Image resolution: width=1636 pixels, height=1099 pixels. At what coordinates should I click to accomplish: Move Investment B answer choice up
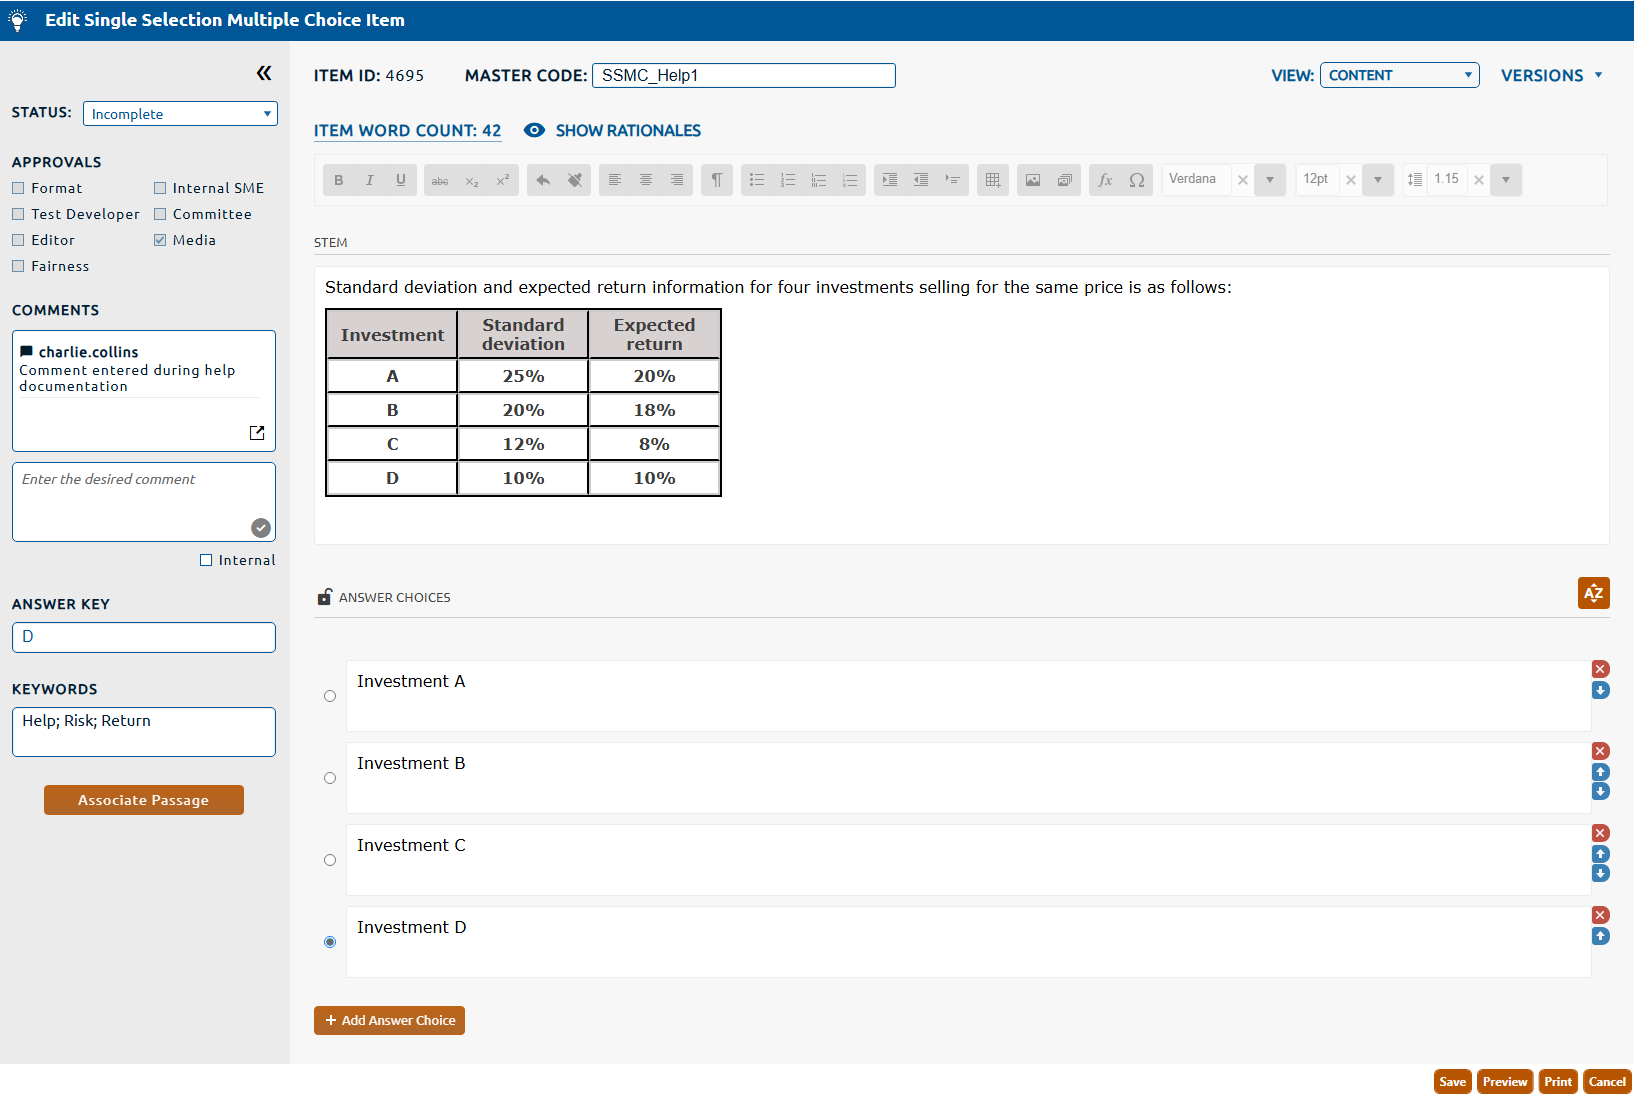tap(1600, 772)
